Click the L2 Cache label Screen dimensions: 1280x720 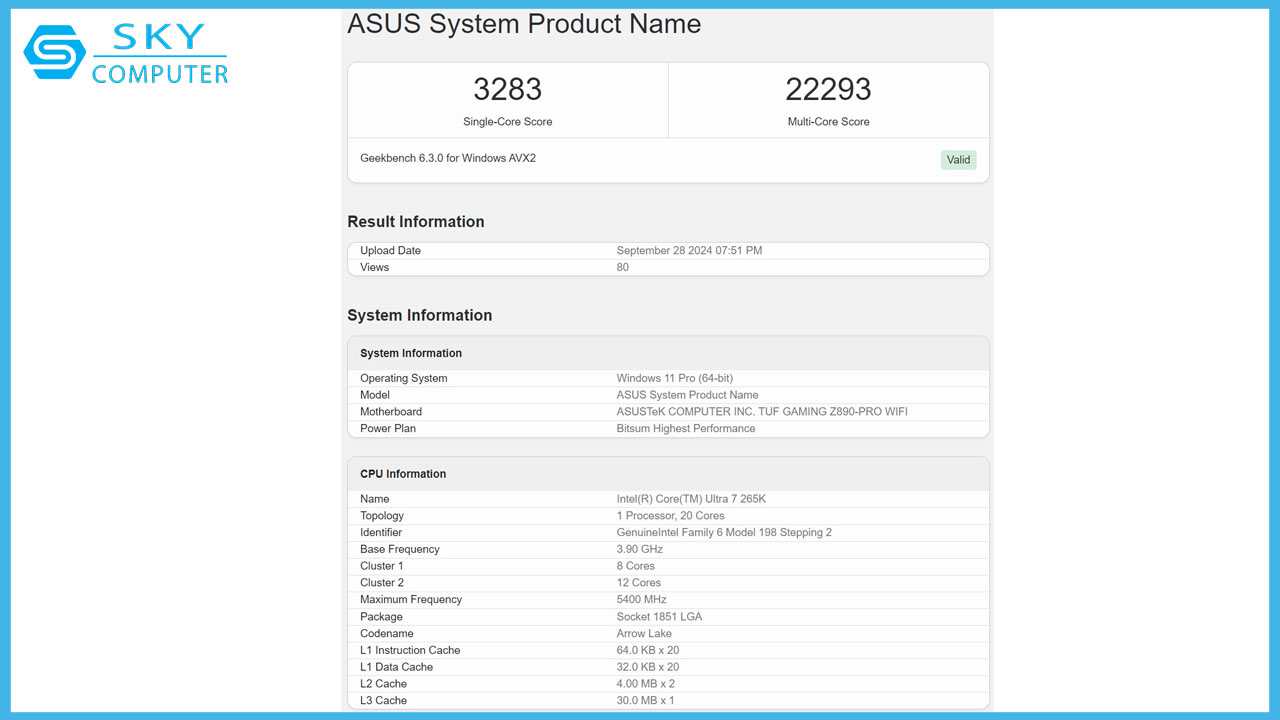tap(384, 684)
